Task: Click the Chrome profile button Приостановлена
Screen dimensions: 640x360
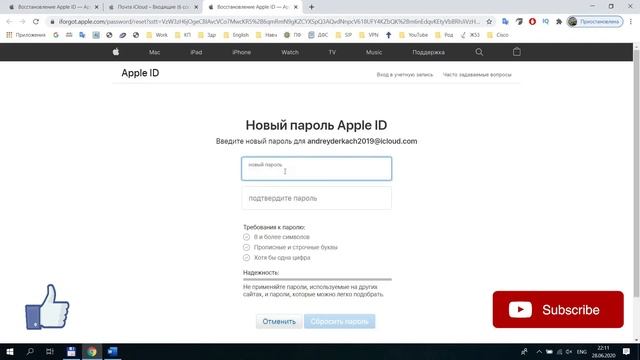Action: 595,21
